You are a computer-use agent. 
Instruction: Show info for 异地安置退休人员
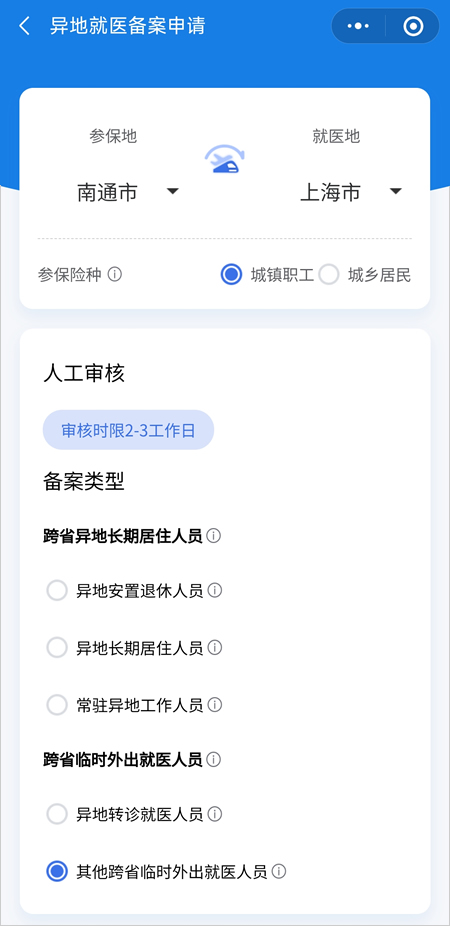click(x=215, y=591)
